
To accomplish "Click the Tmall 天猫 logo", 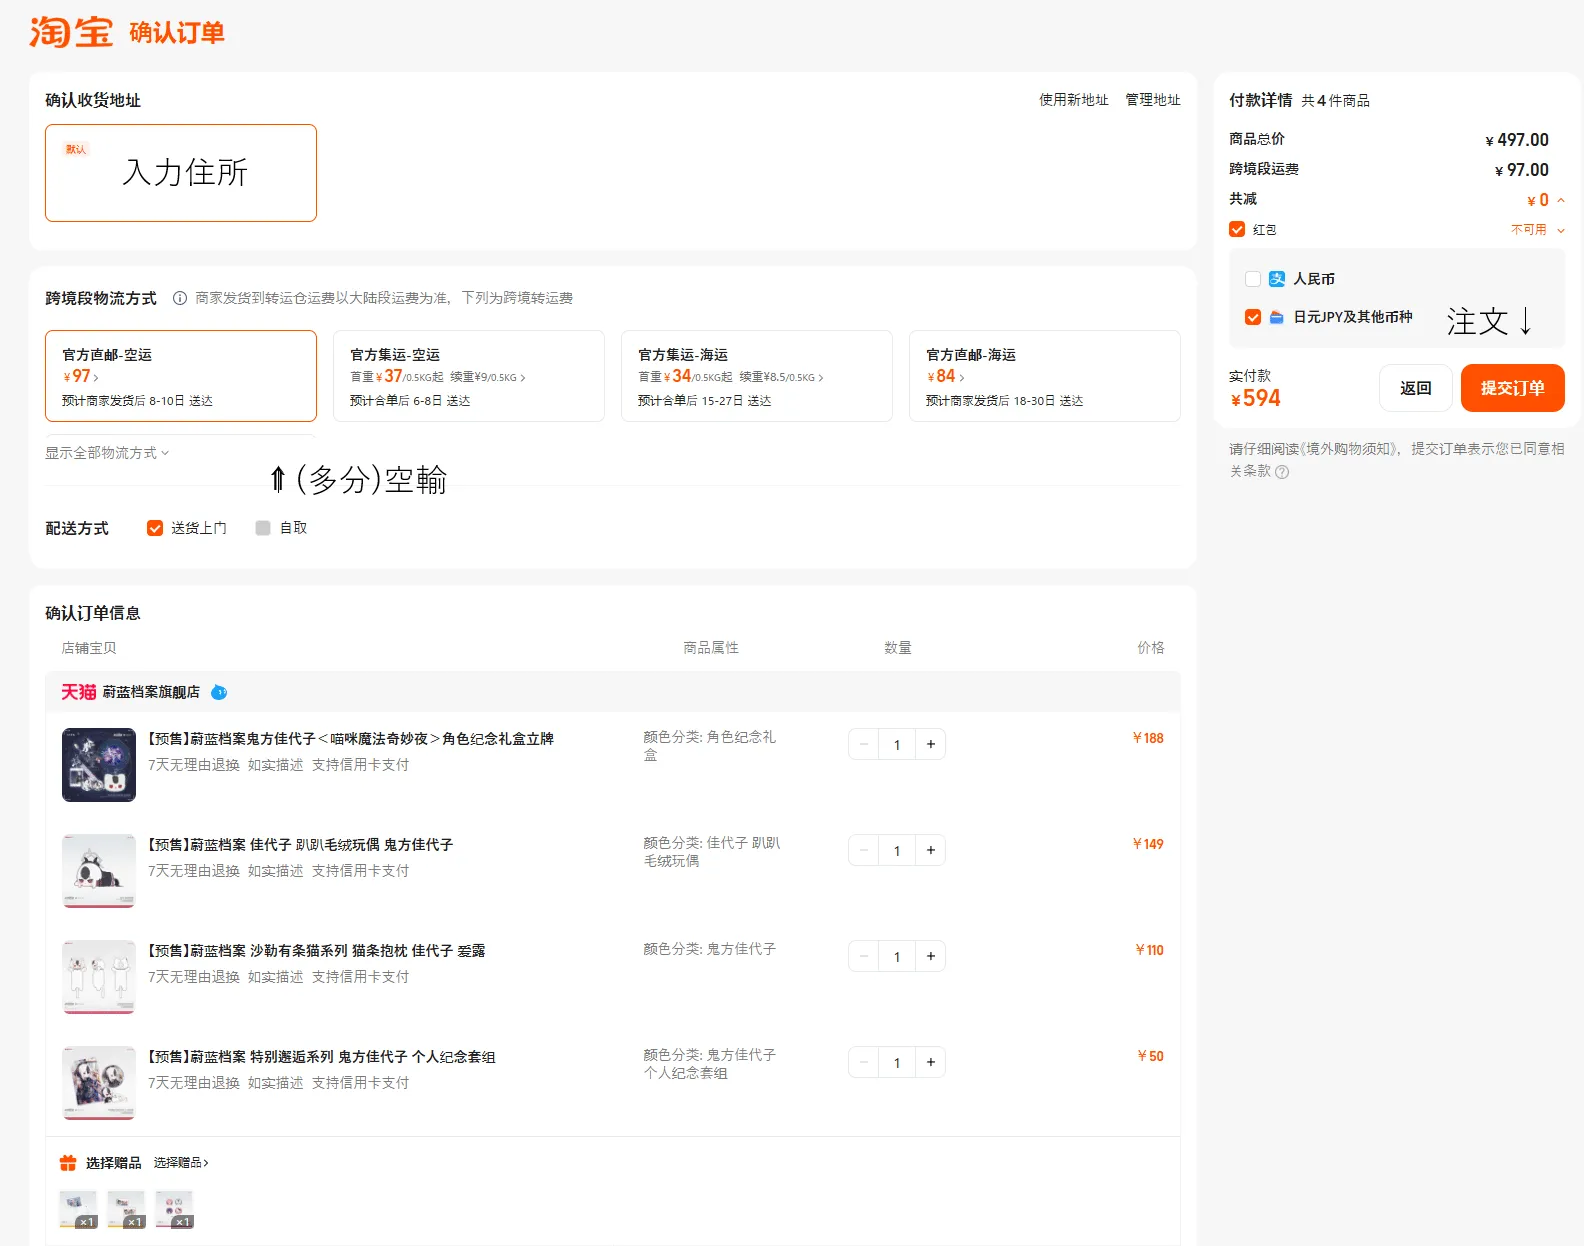I will (x=78, y=692).
